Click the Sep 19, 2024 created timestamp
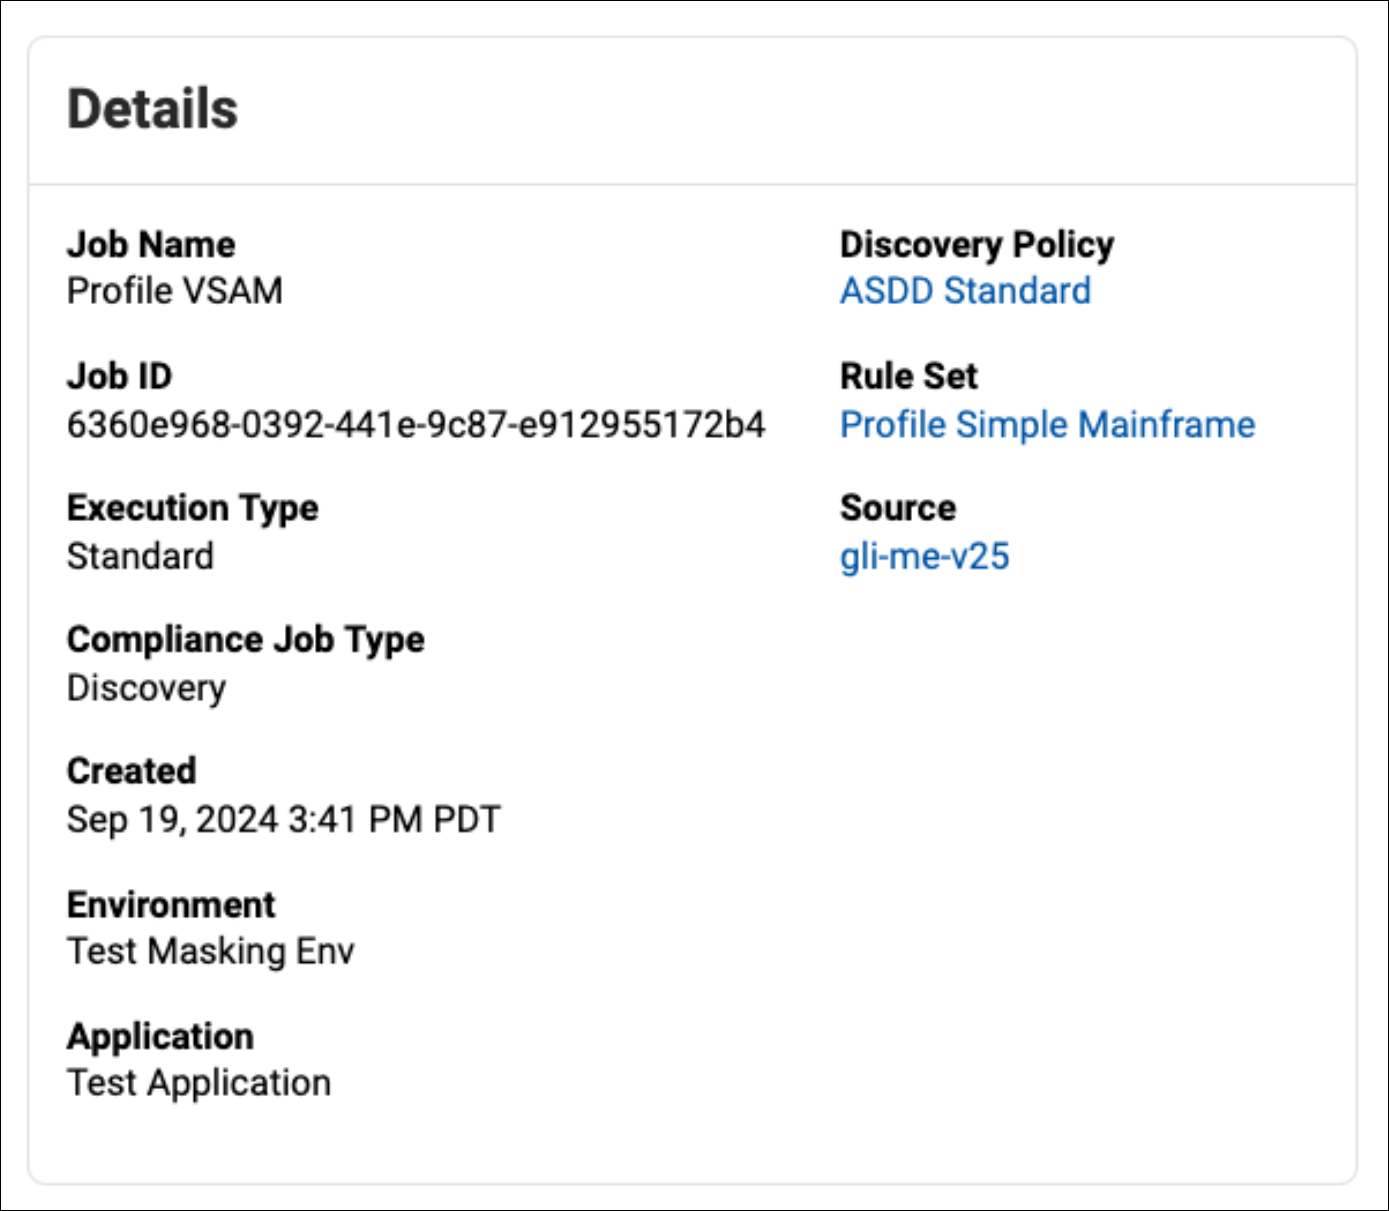Image resolution: width=1389 pixels, height=1211 pixels. 283,819
